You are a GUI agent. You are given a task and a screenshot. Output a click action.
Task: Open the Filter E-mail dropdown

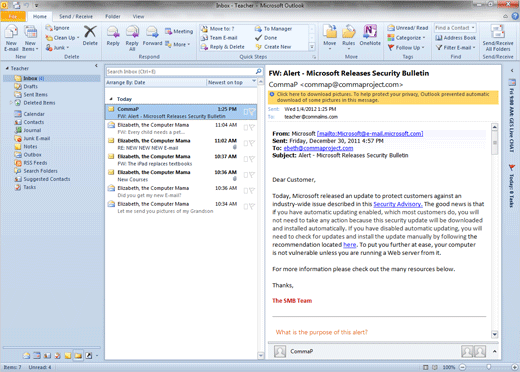click(x=456, y=48)
